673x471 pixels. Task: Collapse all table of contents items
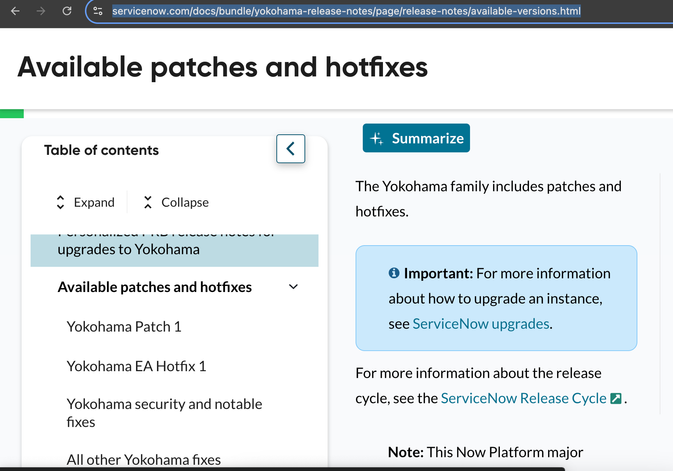tap(176, 202)
